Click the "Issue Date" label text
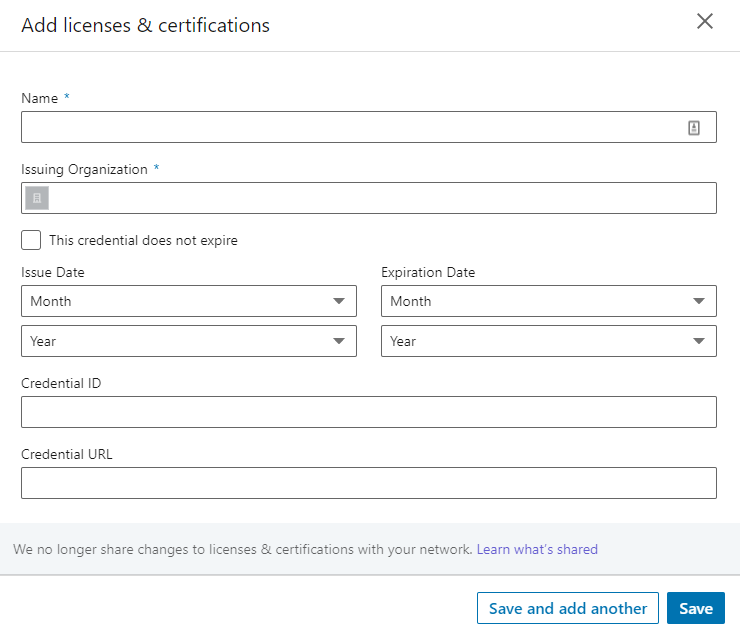 [x=53, y=272]
